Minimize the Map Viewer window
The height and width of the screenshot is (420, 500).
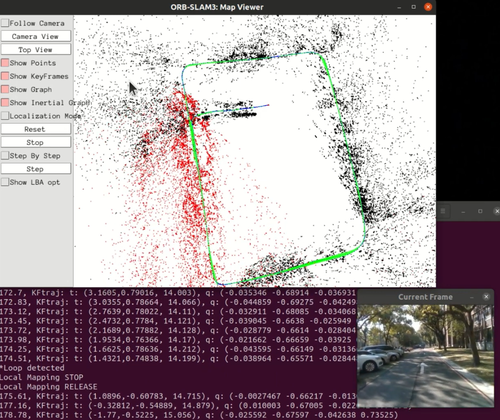tap(399, 7)
